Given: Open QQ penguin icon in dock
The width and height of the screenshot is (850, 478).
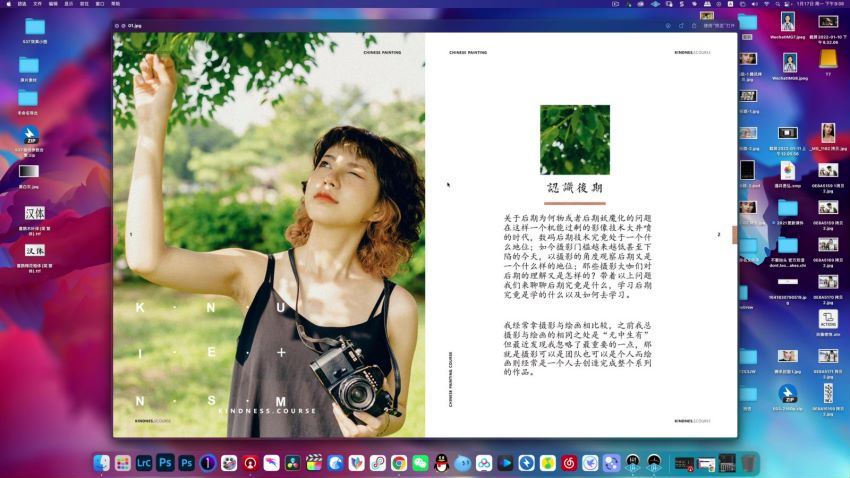Looking at the screenshot, I should tap(442, 463).
